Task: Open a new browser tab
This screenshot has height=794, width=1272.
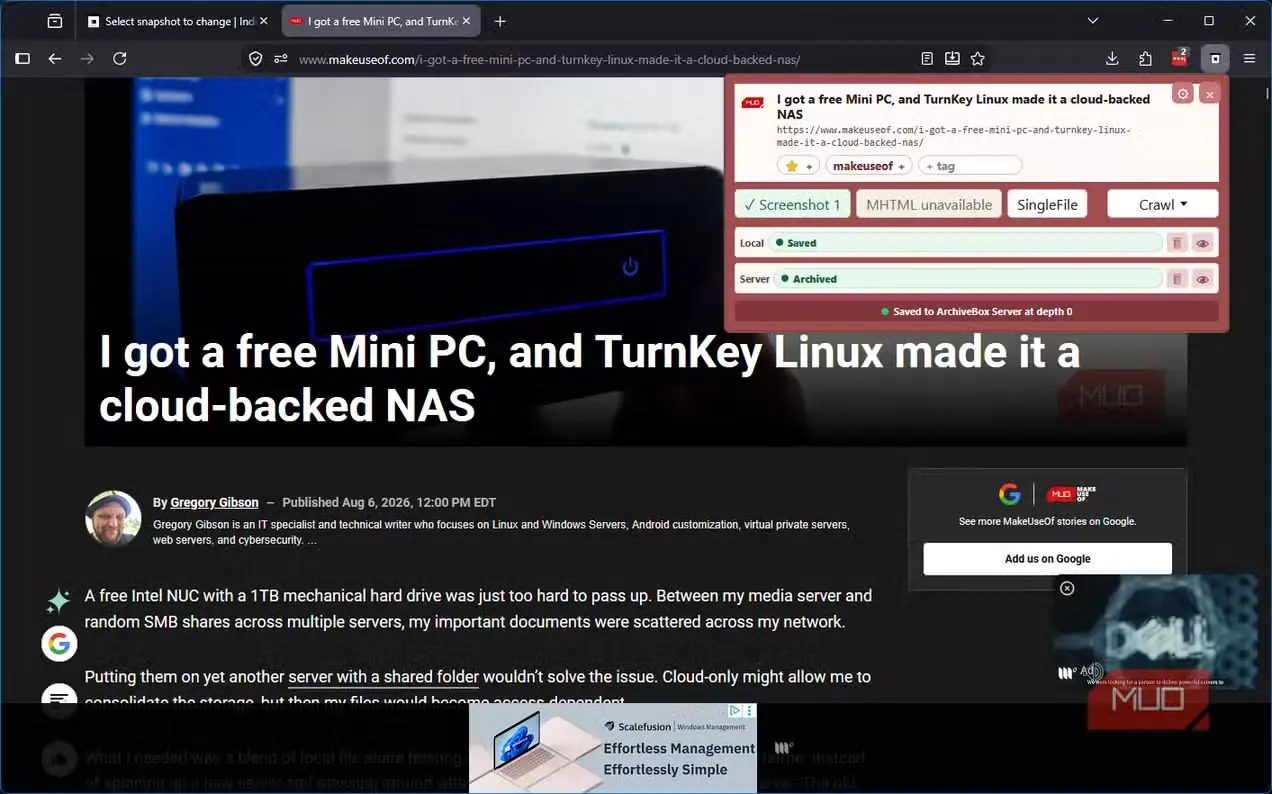Action: coord(500,21)
